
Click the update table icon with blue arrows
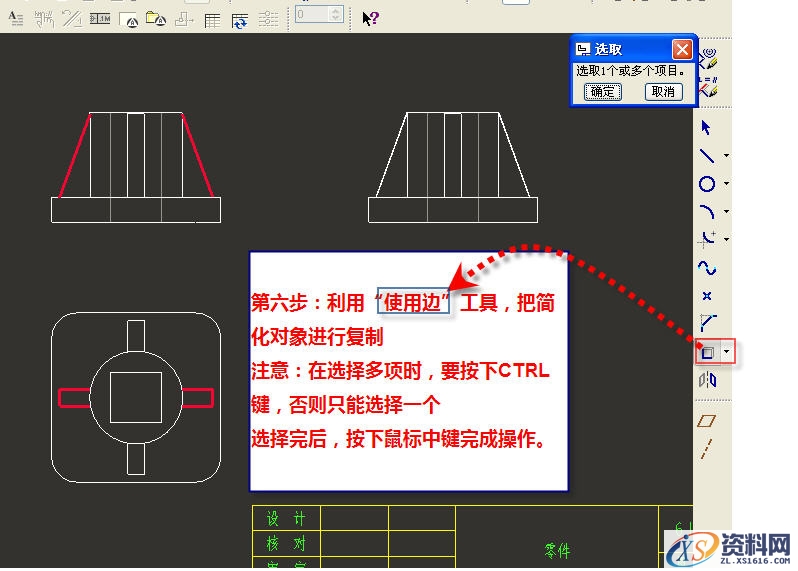click(240, 21)
